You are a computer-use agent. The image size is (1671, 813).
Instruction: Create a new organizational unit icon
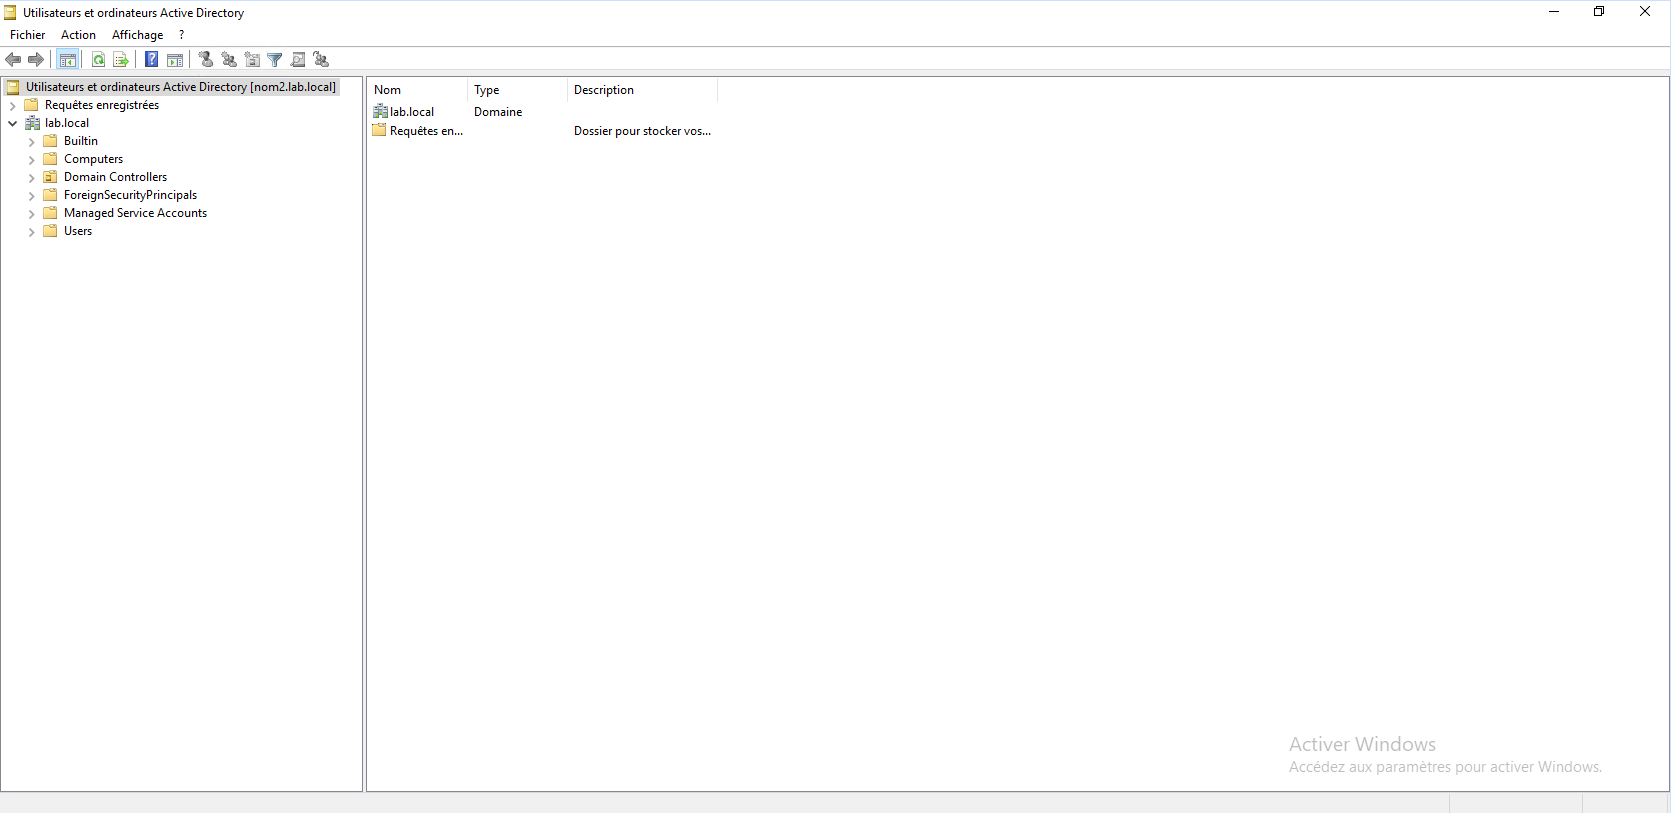click(252, 60)
